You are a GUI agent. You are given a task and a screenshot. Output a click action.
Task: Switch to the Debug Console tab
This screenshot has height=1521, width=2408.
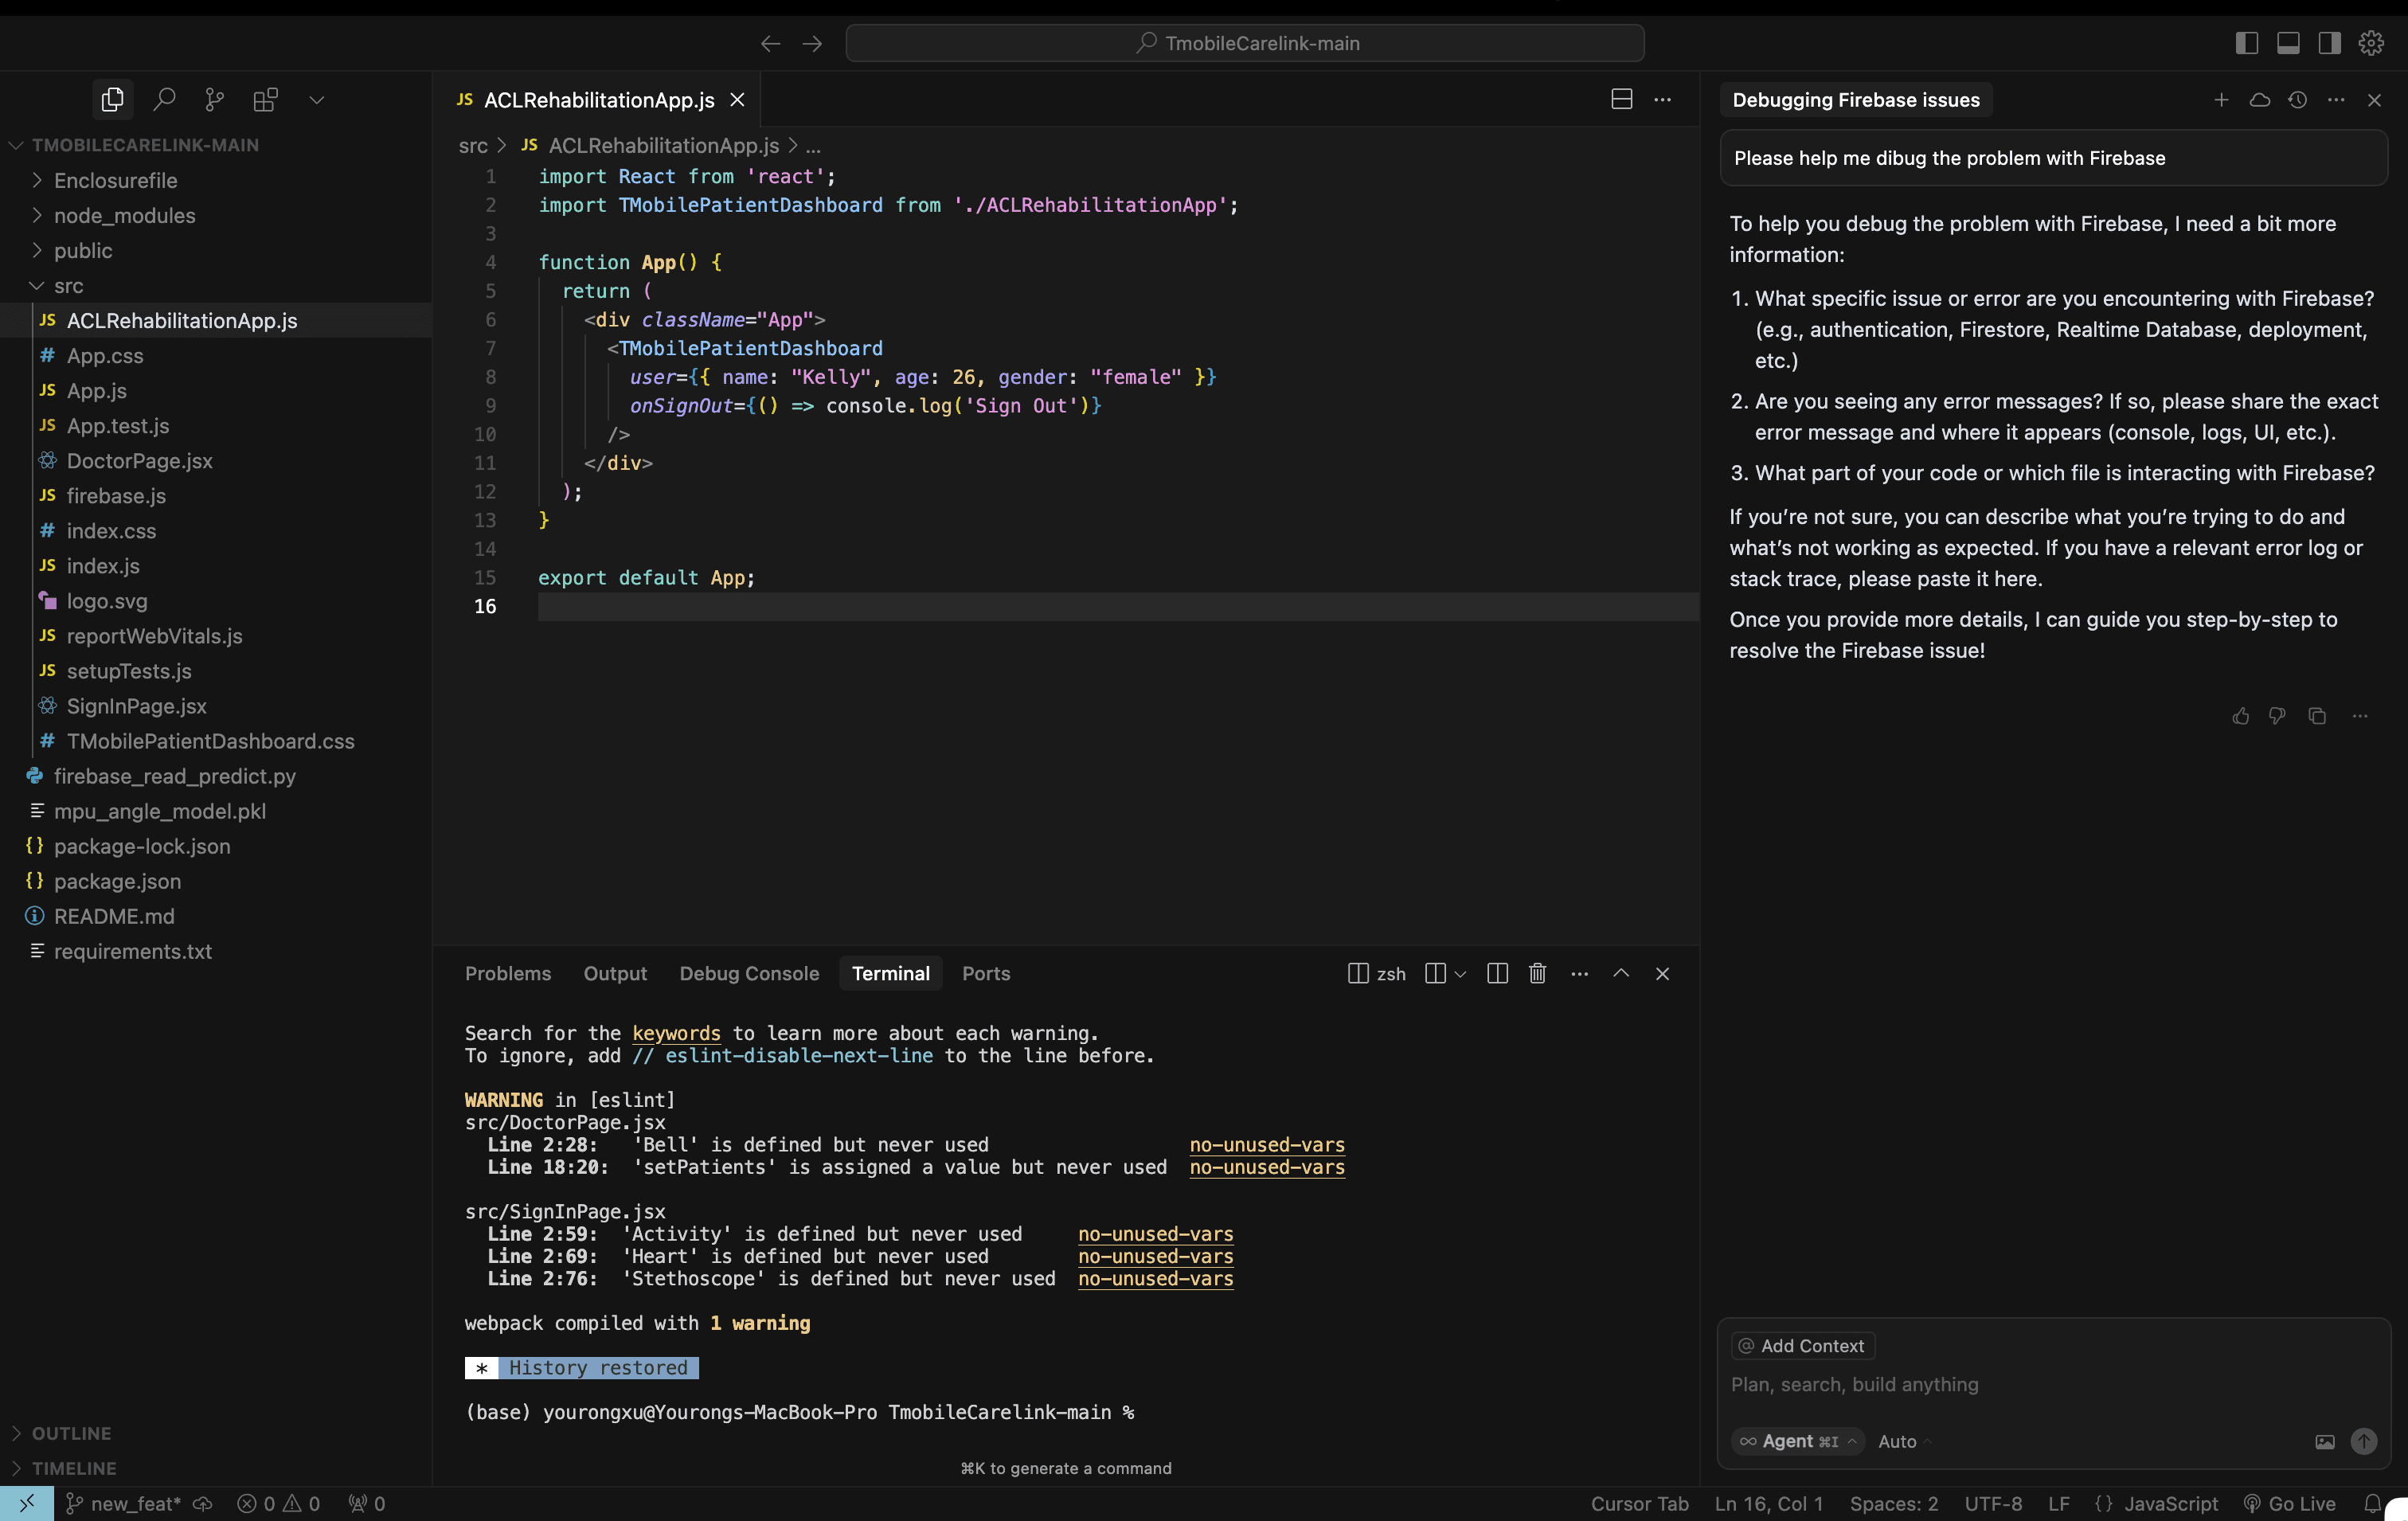tap(748, 973)
